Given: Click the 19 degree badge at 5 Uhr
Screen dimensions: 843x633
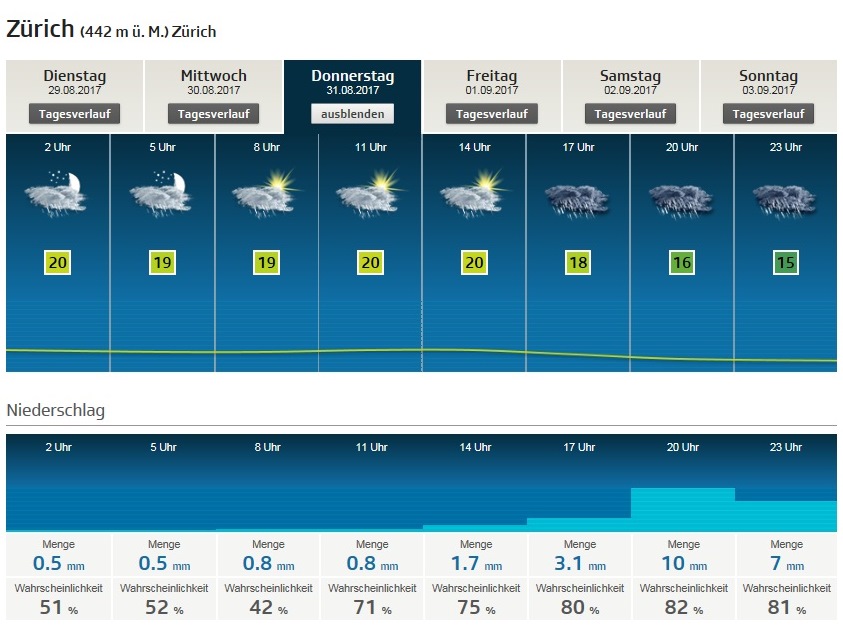Looking at the screenshot, I should click(162, 262).
